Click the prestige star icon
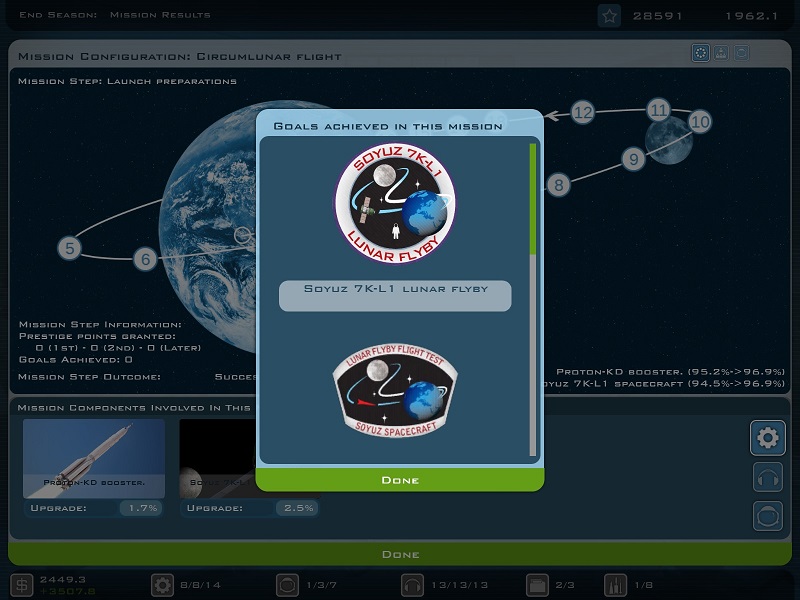 click(x=608, y=15)
